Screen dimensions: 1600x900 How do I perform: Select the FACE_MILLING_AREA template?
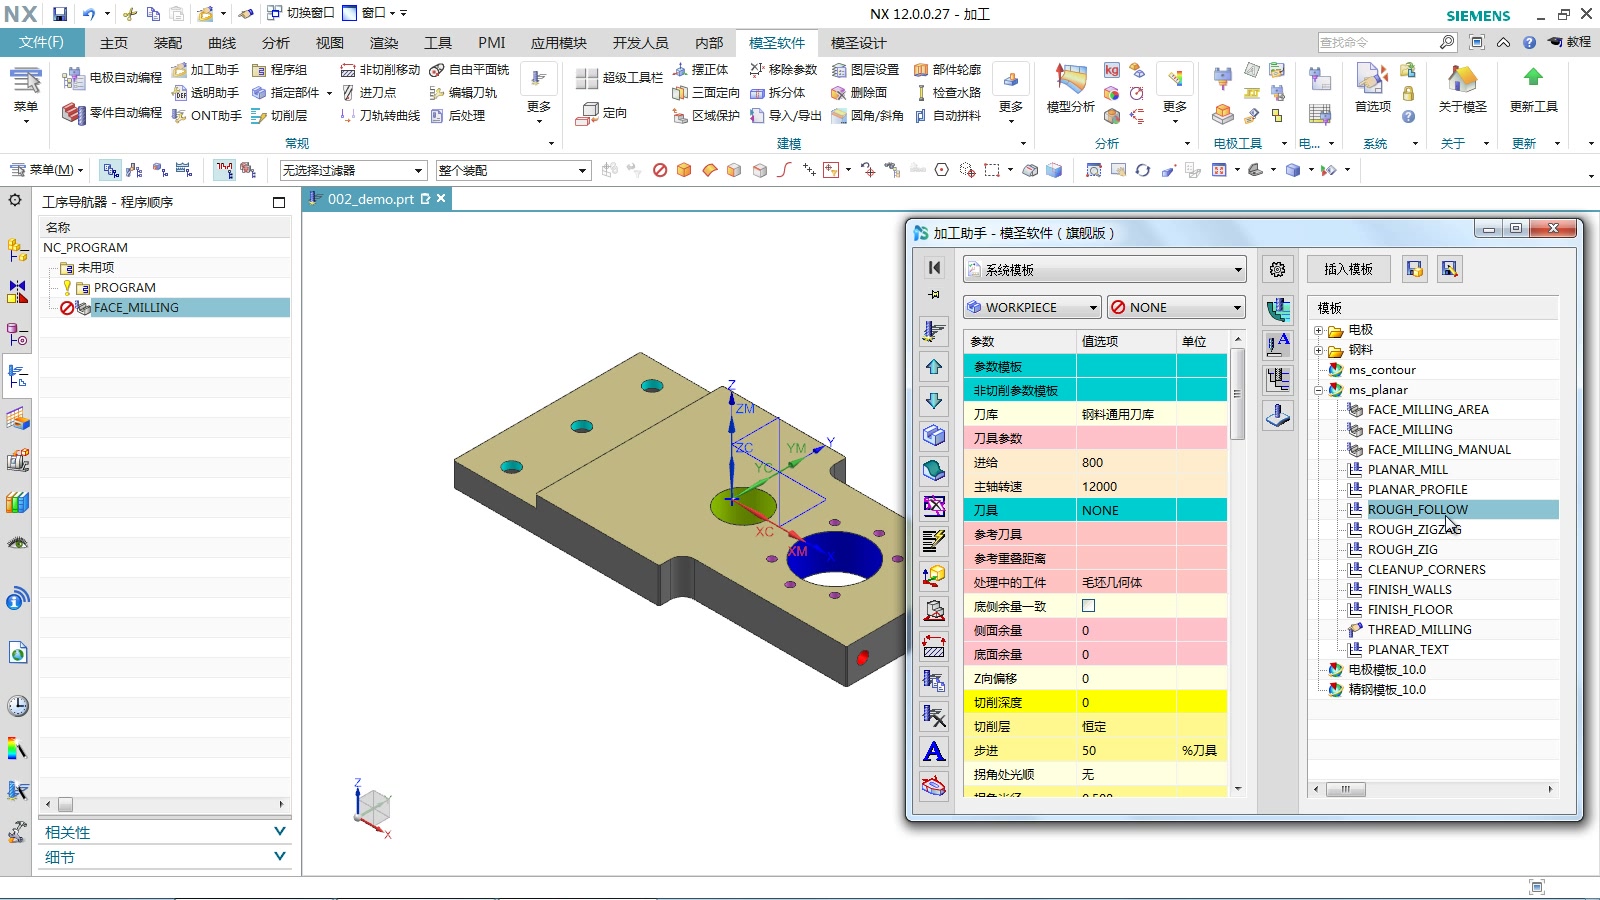click(x=1428, y=410)
